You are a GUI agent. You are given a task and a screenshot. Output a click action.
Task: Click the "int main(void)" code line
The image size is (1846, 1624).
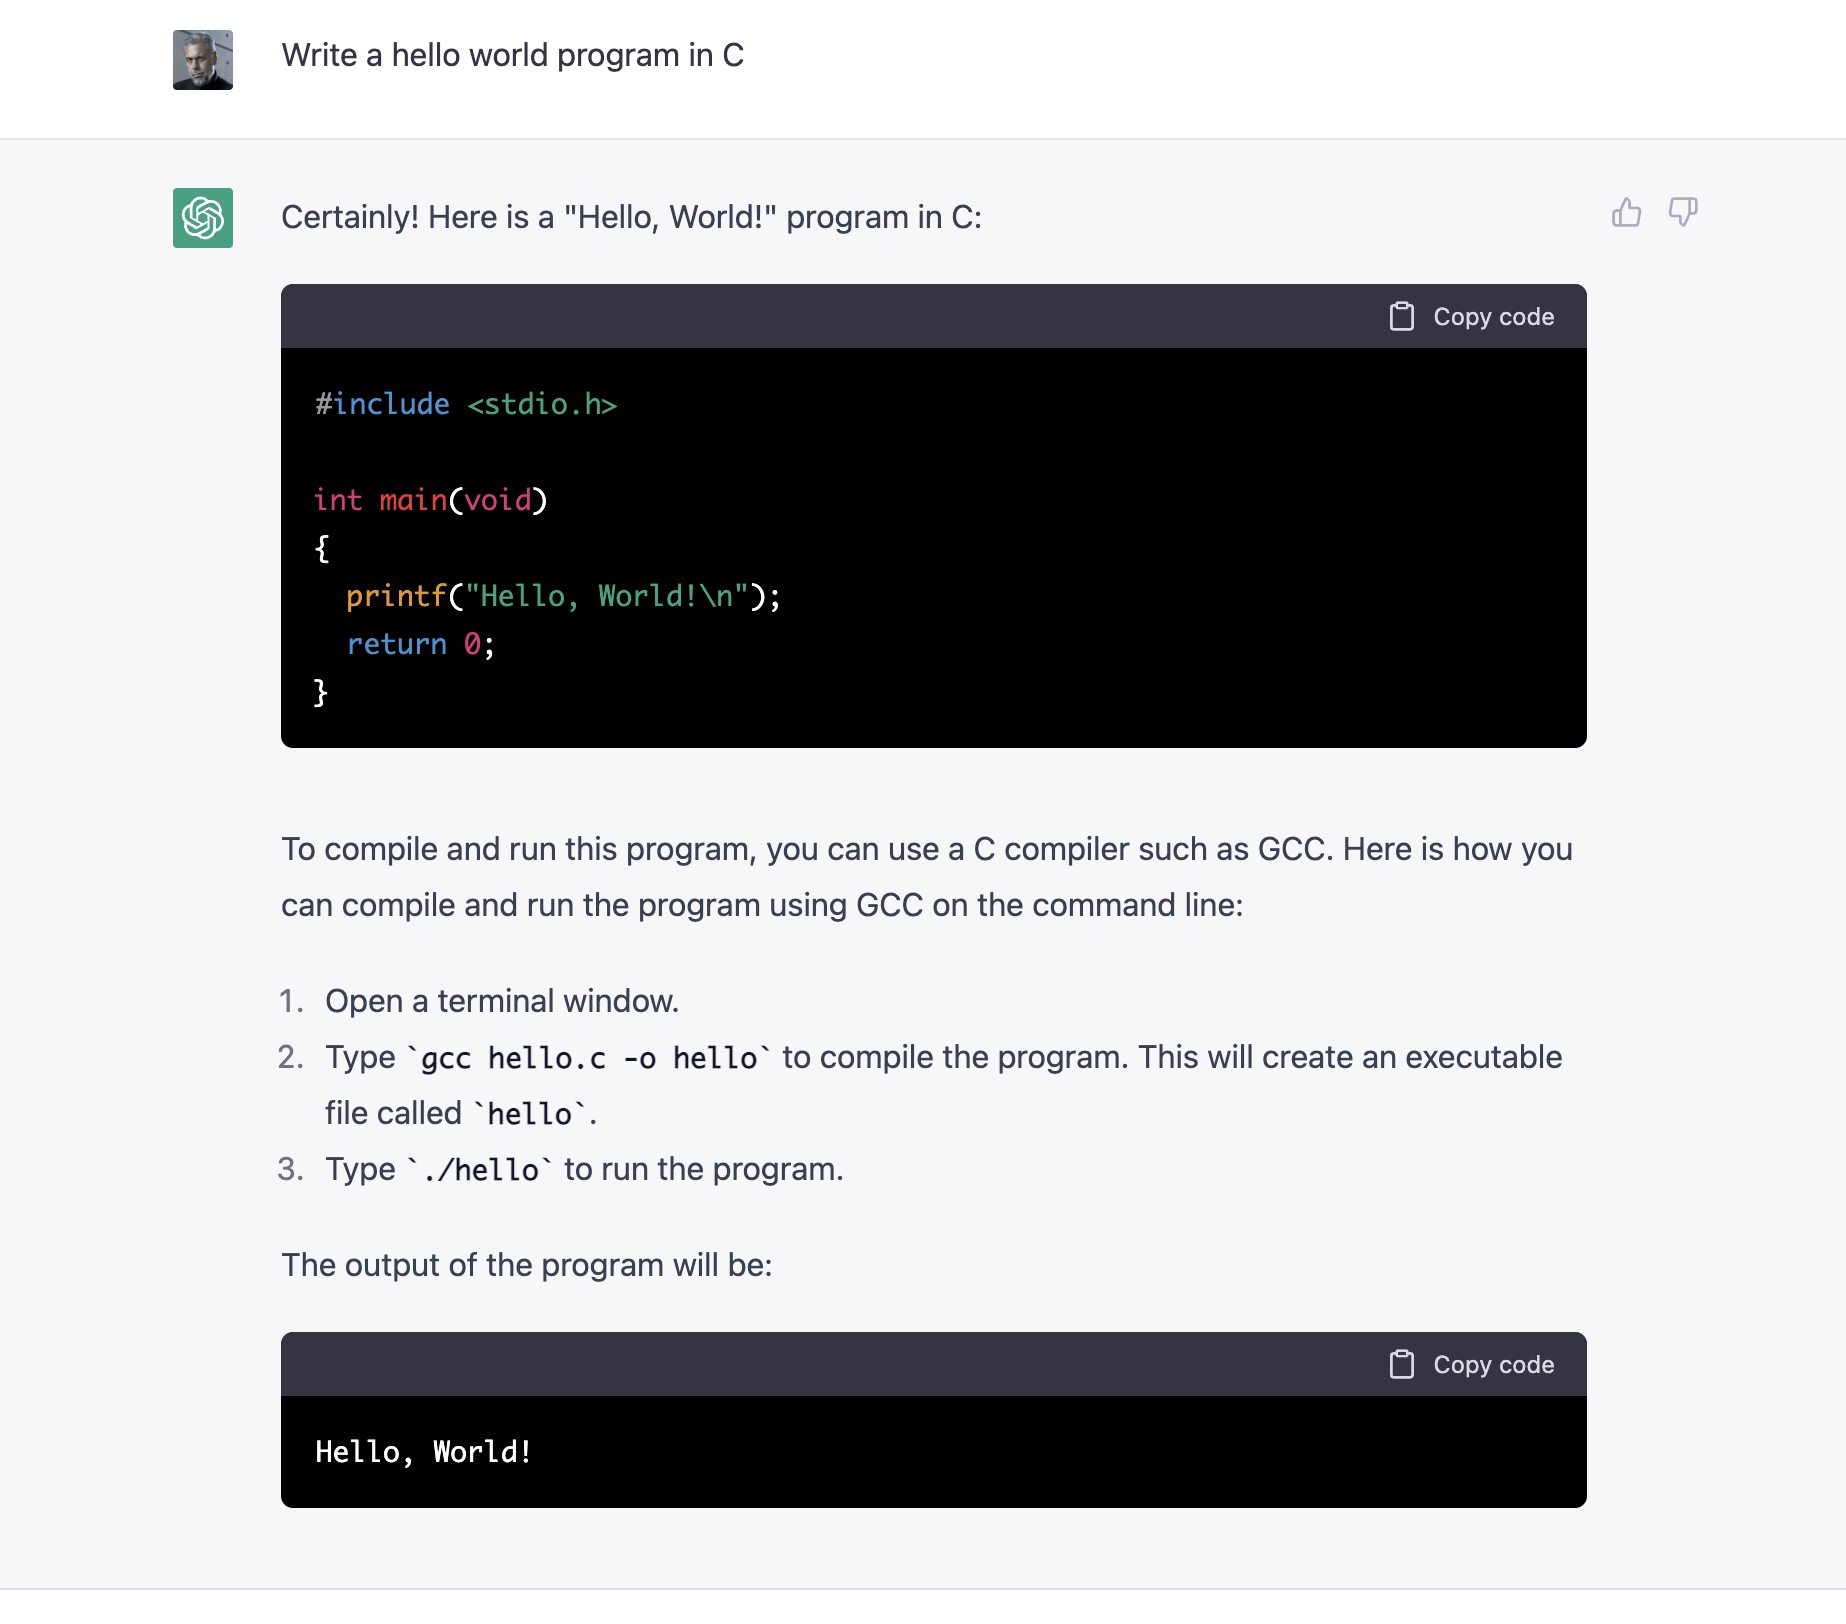click(x=430, y=500)
